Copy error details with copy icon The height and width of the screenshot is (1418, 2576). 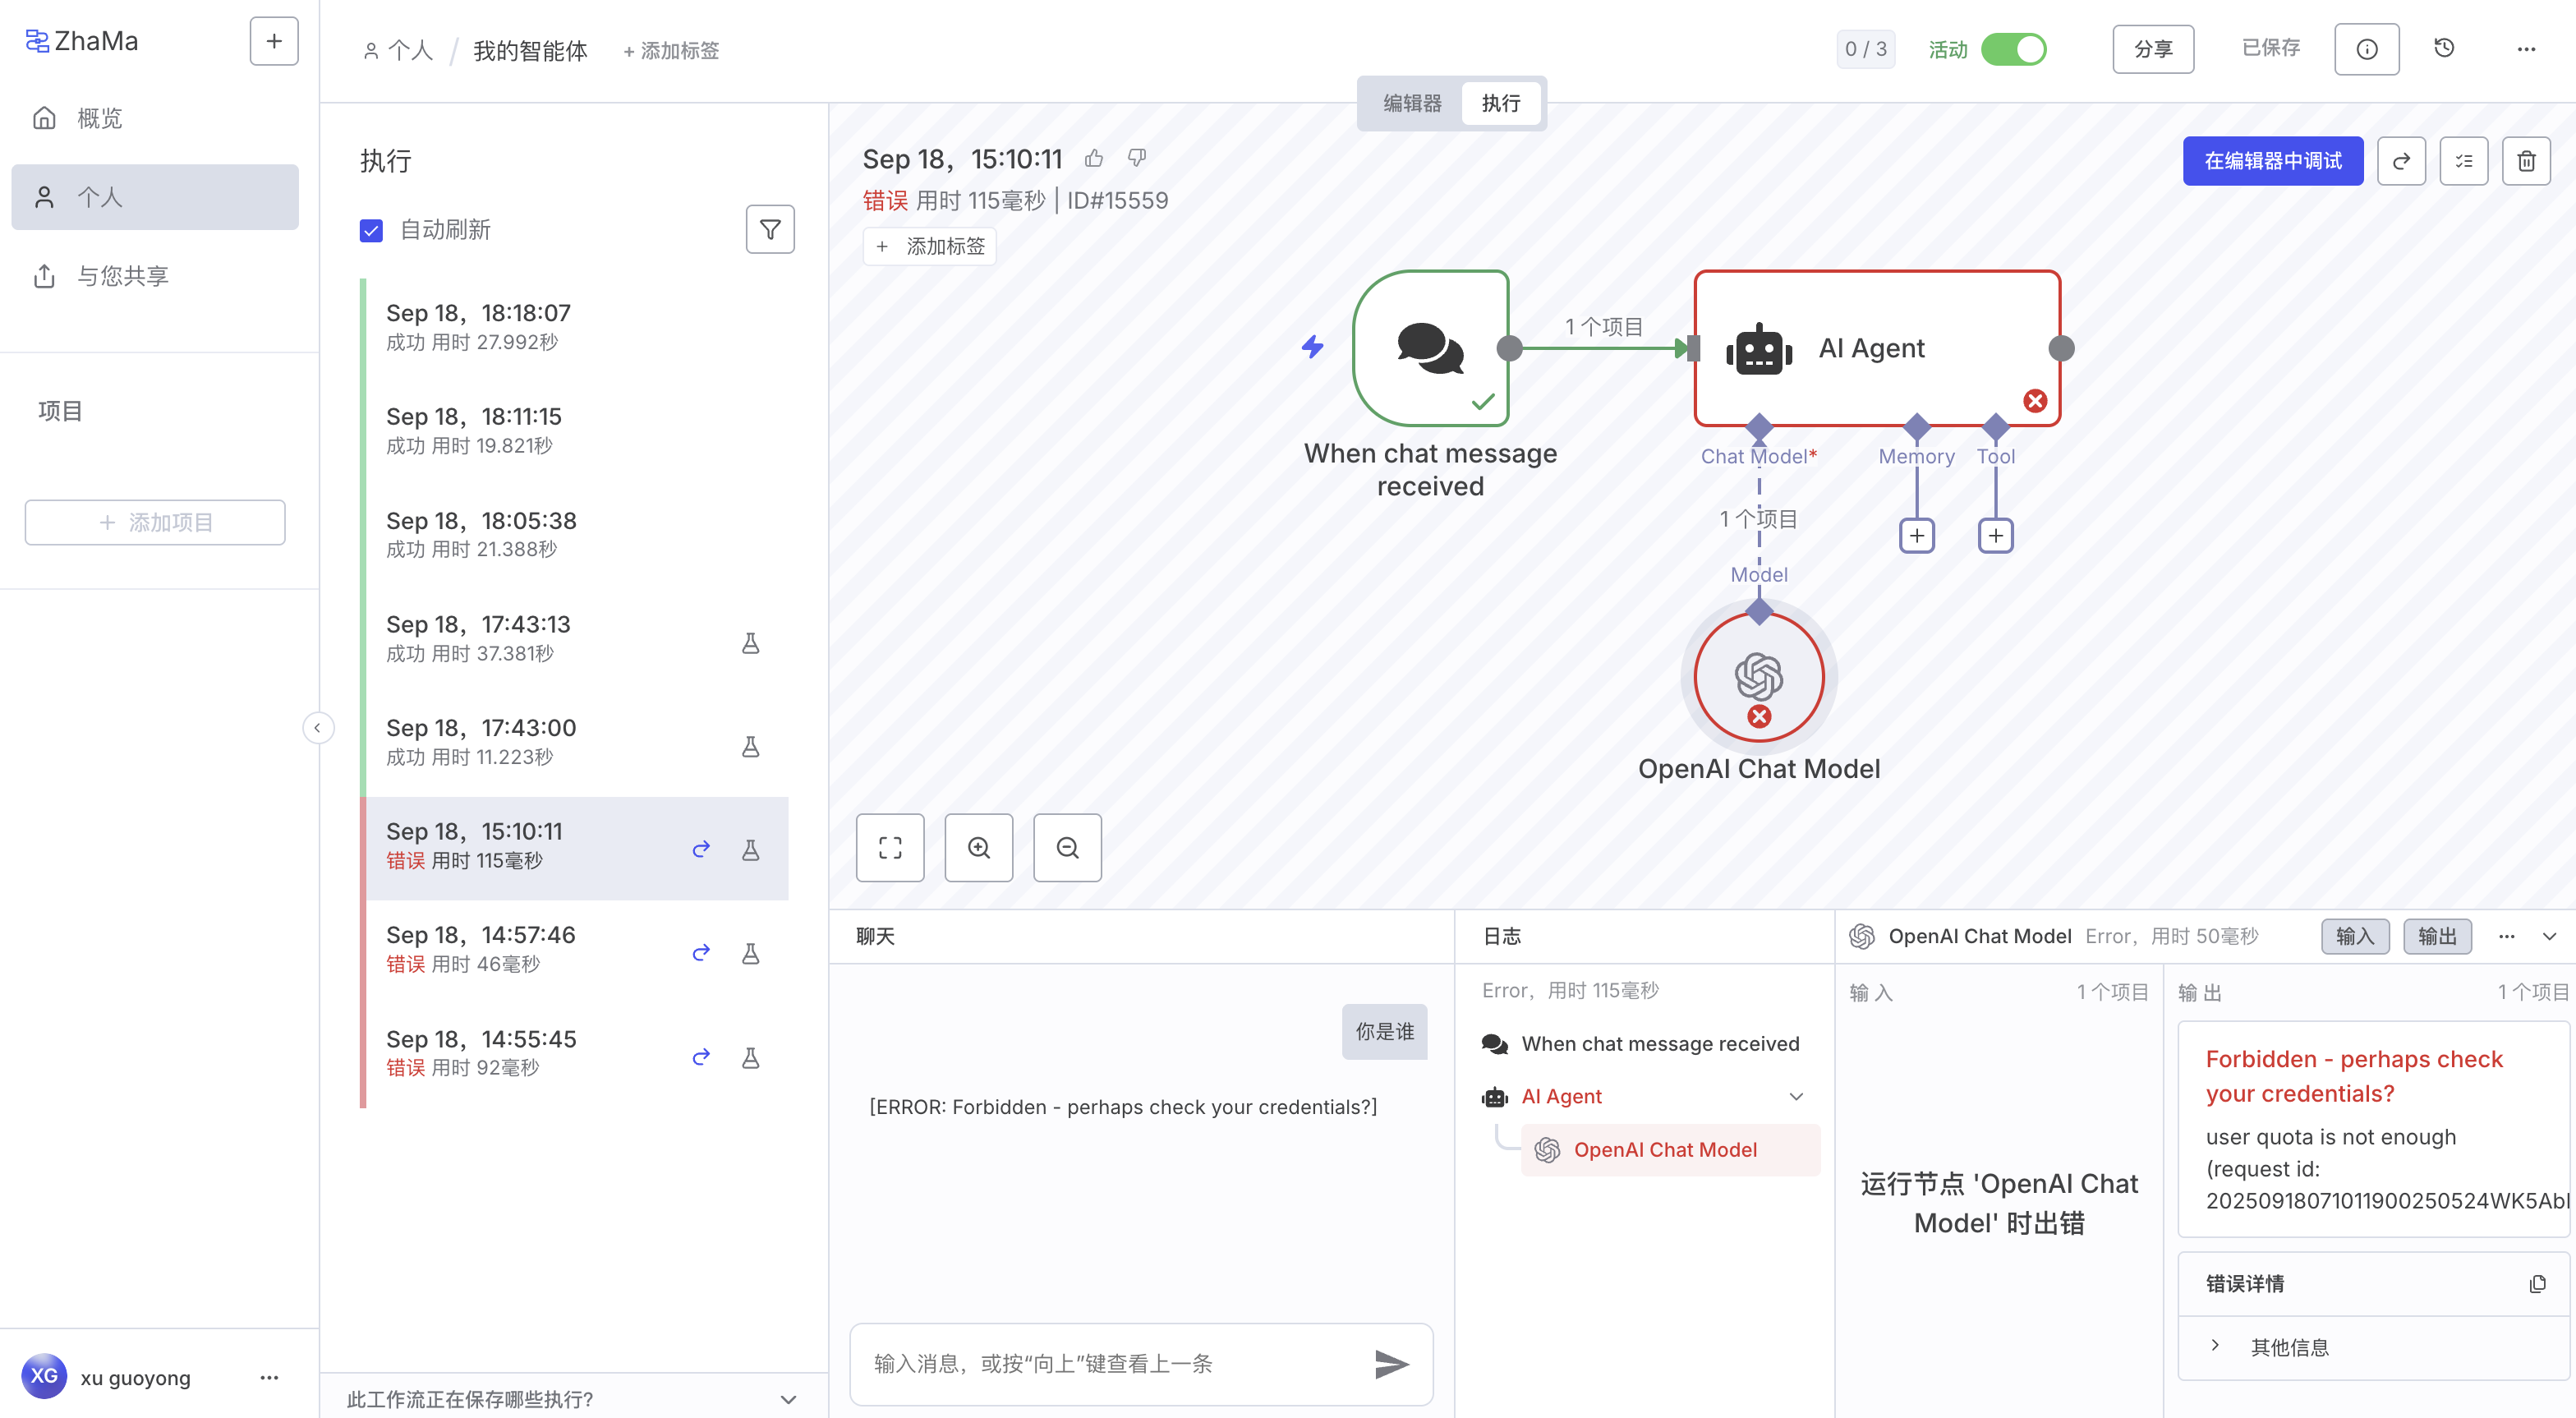point(2537,1284)
